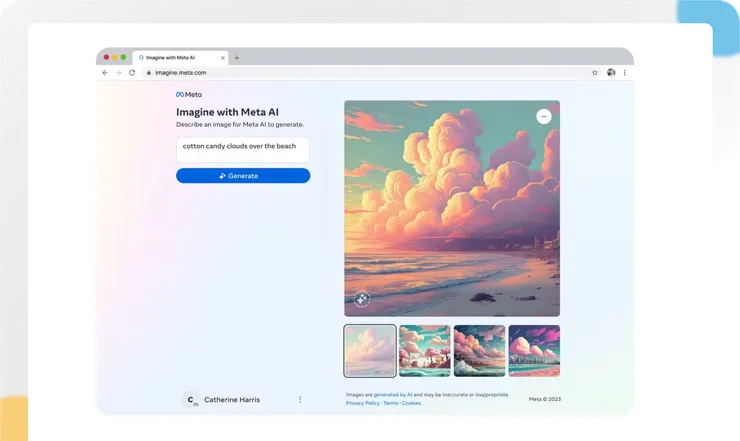Click the sparkle icon on the large image
The height and width of the screenshot is (441, 740).
[x=362, y=299]
